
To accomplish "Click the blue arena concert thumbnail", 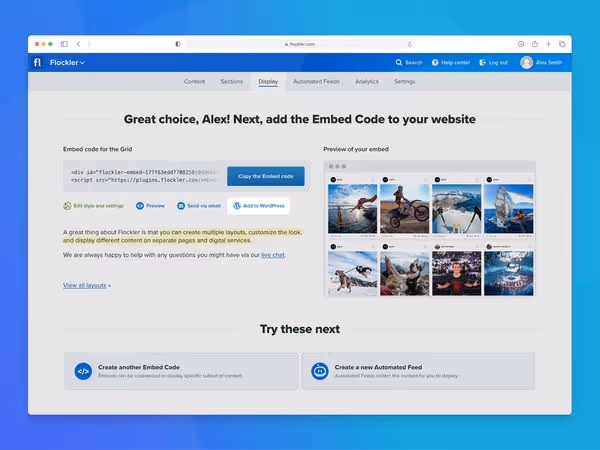I will 509,273.
